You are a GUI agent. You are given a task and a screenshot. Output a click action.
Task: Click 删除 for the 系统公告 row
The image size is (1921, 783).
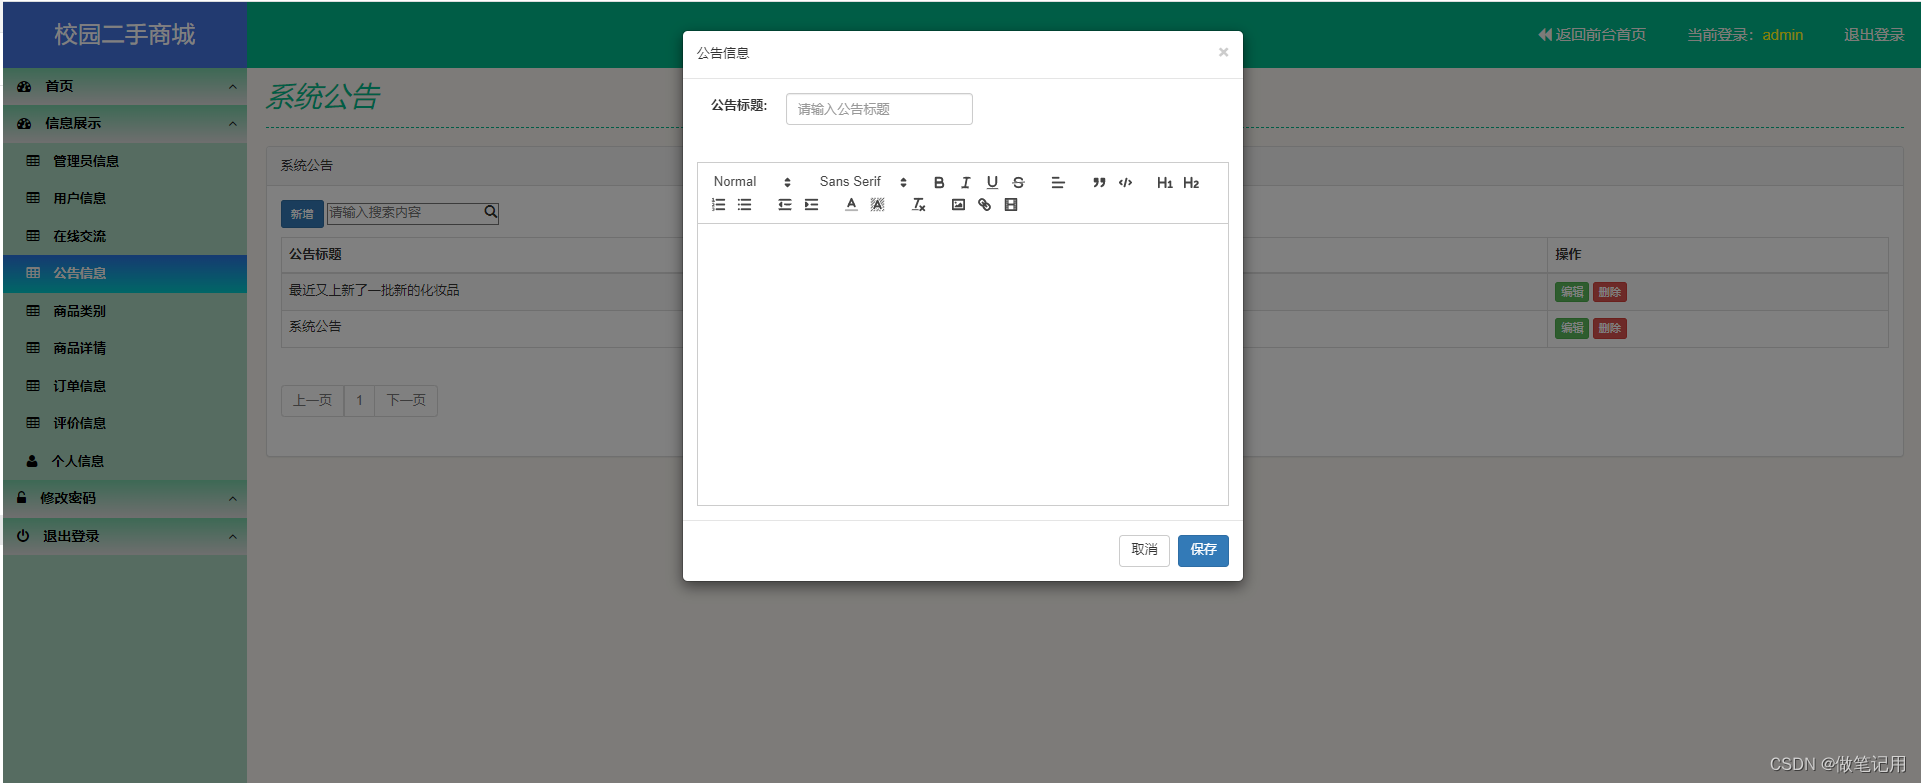tap(1610, 328)
